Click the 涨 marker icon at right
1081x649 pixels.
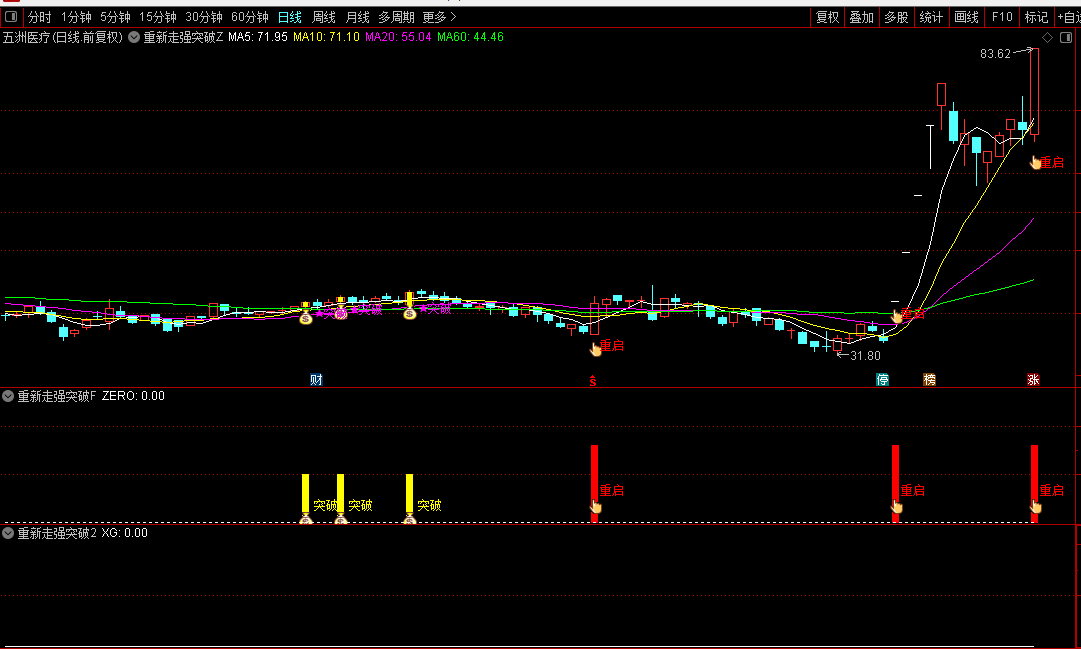point(1033,379)
